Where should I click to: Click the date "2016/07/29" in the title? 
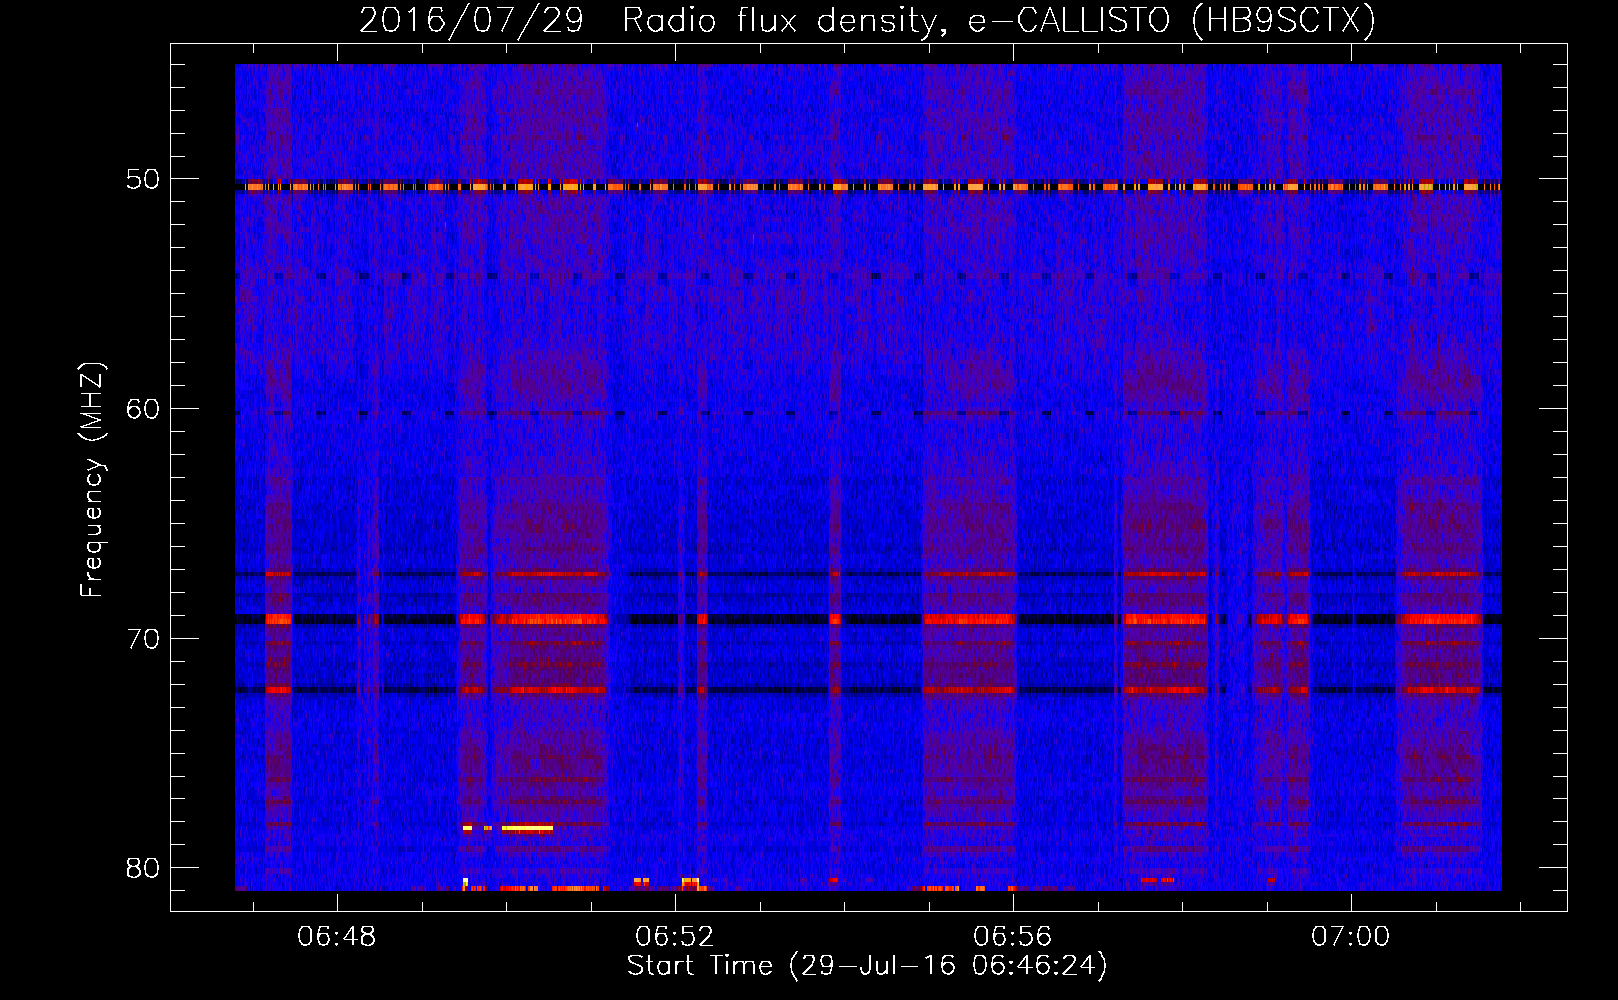pyautogui.click(x=471, y=20)
